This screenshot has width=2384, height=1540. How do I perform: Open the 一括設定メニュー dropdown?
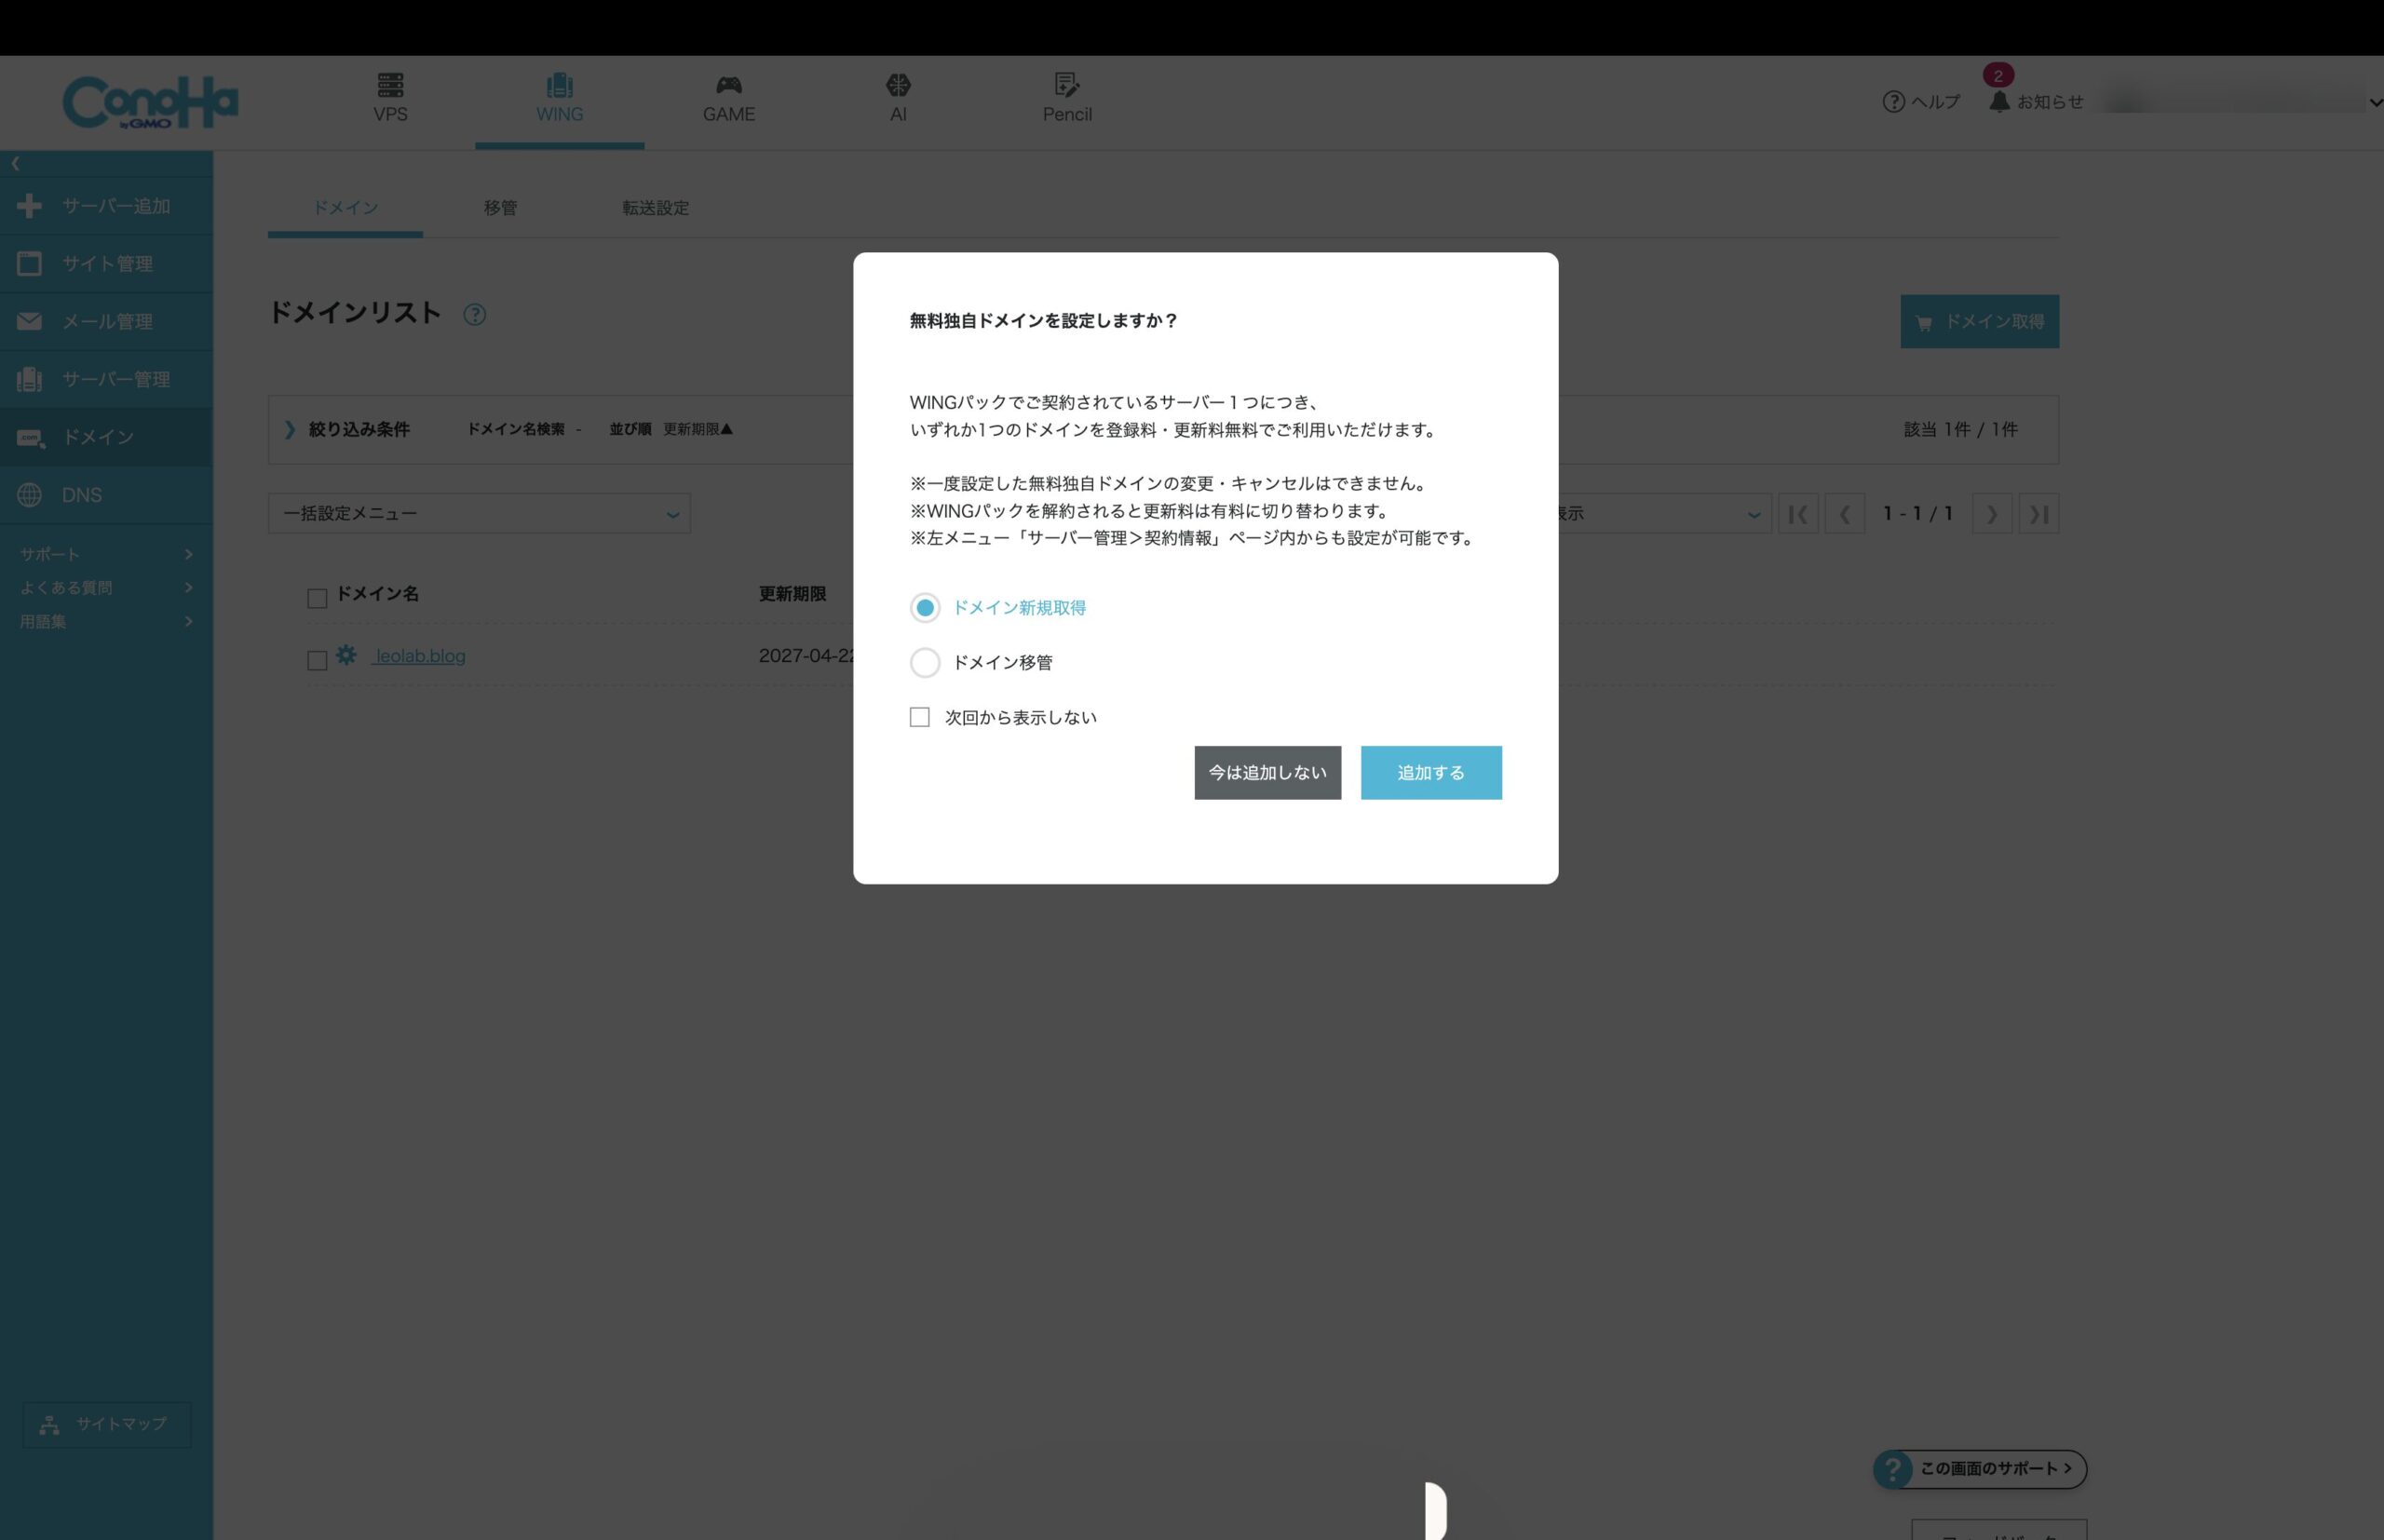[478, 513]
